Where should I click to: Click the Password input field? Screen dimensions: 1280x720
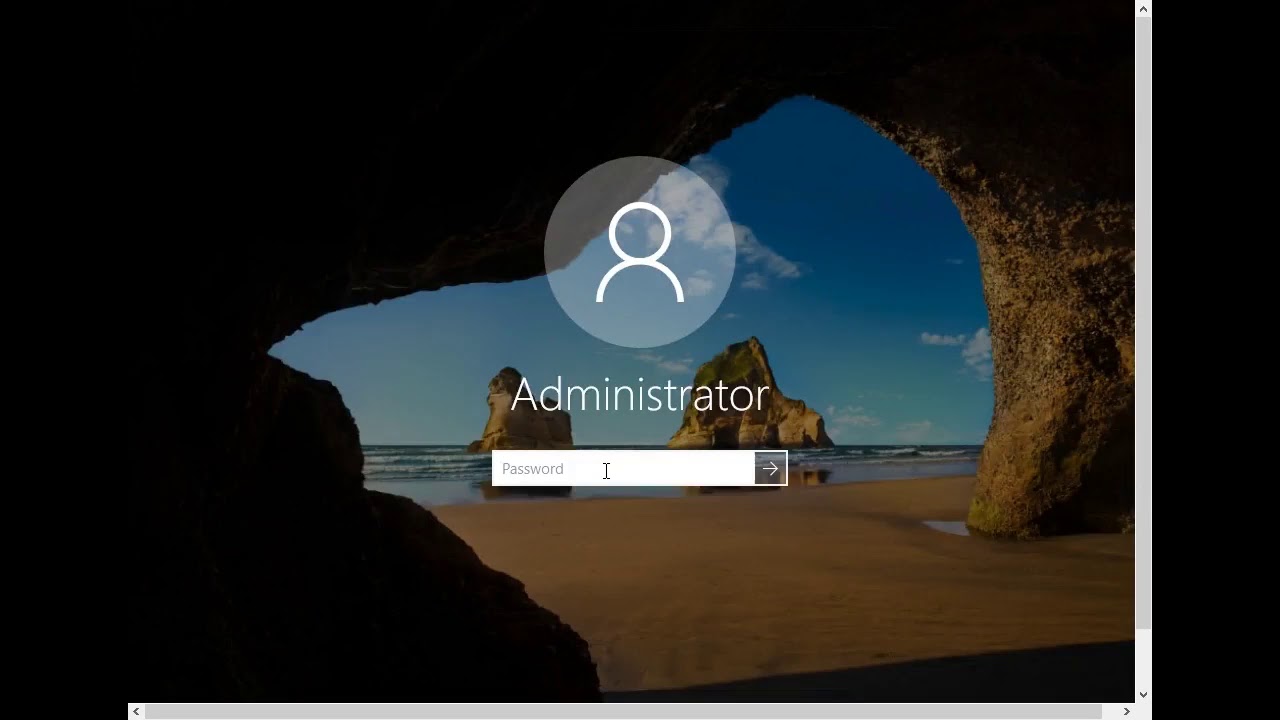click(623, 469)
